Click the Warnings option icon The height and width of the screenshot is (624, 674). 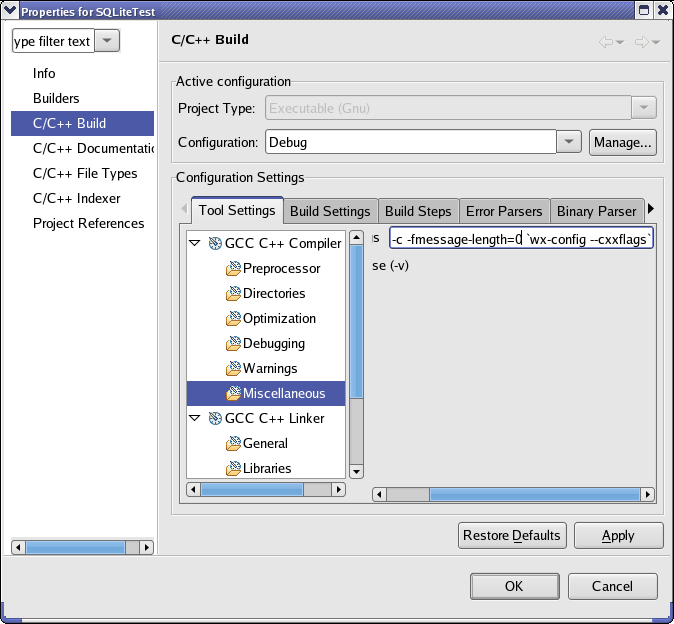coord(233,368)
